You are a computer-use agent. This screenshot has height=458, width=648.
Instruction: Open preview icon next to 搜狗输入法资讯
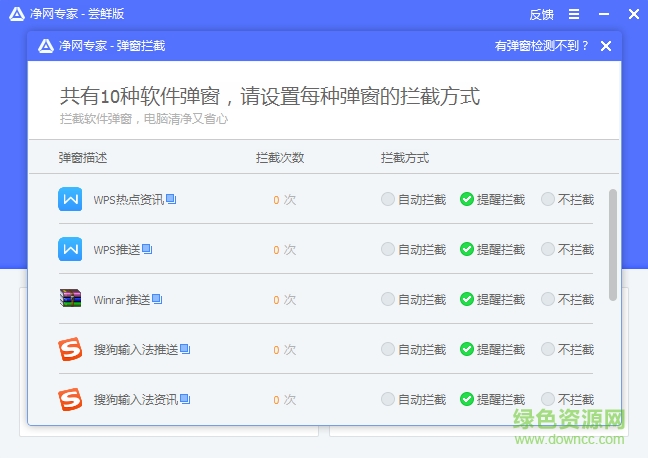(x=185, y=399)
